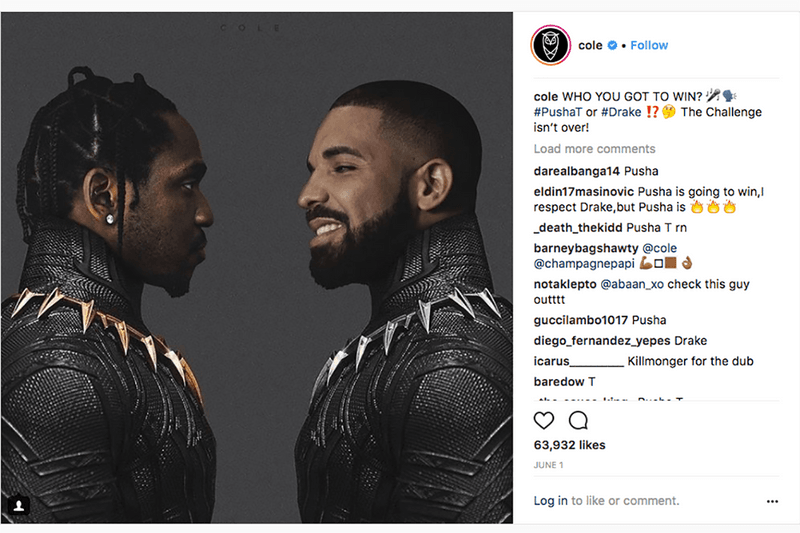Open the main post photo

click(x=257, y=267)
